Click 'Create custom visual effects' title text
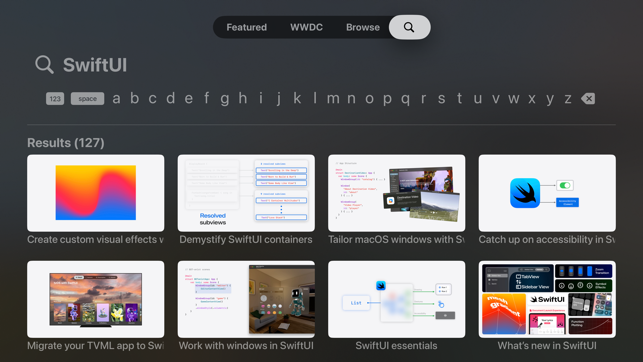Viewport: 643px width, 362px height. (x=96, y=240)
